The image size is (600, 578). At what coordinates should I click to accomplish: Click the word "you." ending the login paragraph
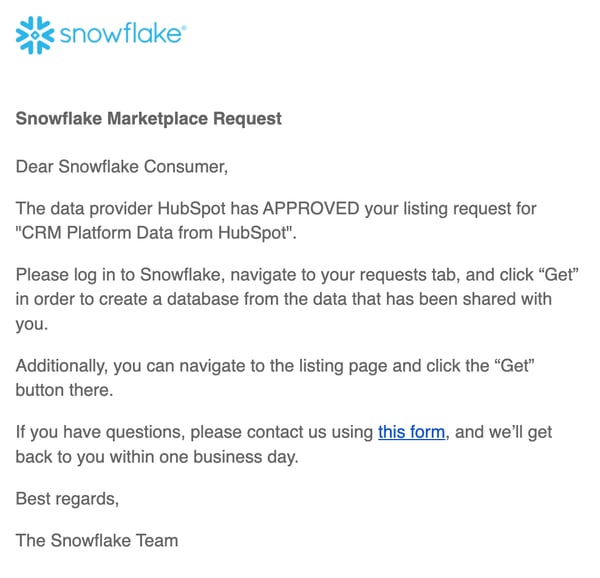point(32,324)
